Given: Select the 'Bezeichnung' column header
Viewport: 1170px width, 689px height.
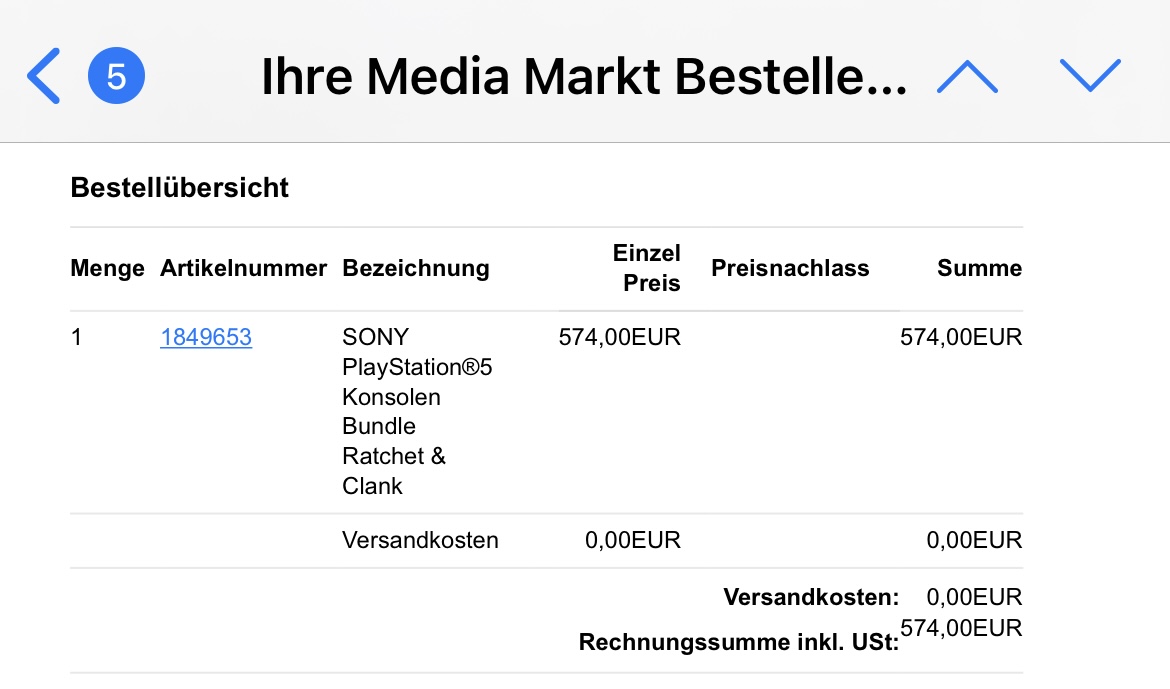Looking at the screenshot, I should (416, 268).
